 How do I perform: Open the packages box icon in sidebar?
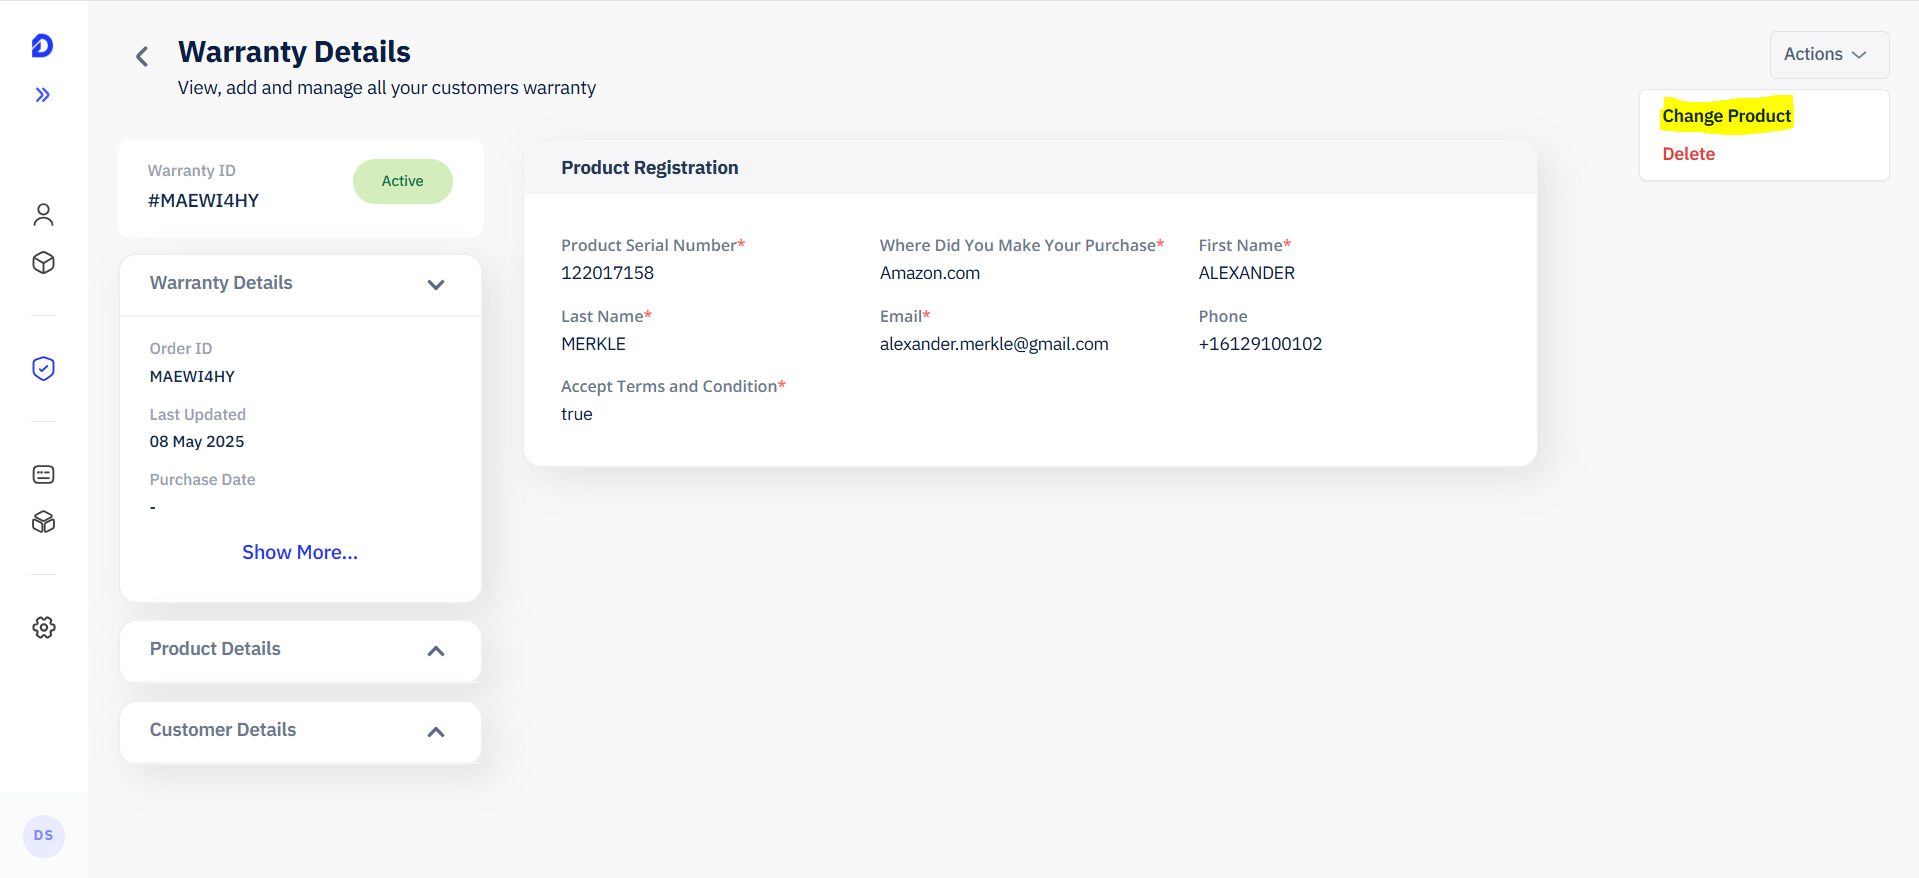[x=43, y=522]
